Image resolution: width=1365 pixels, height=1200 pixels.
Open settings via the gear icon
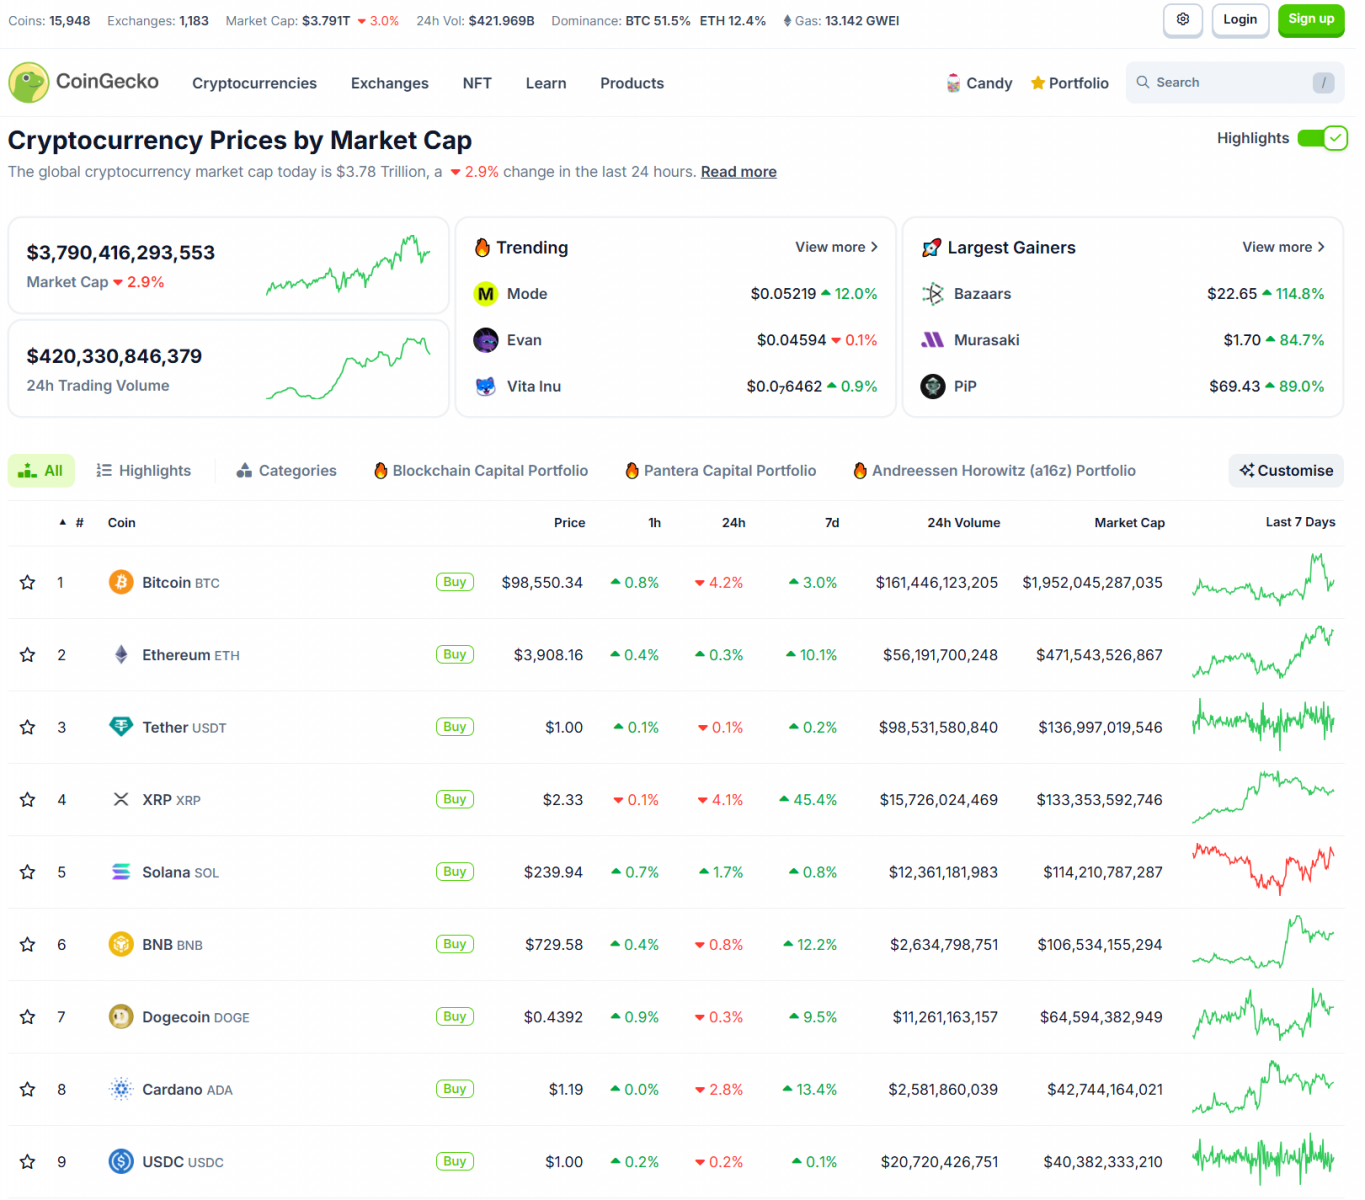tap(1182, 20)
